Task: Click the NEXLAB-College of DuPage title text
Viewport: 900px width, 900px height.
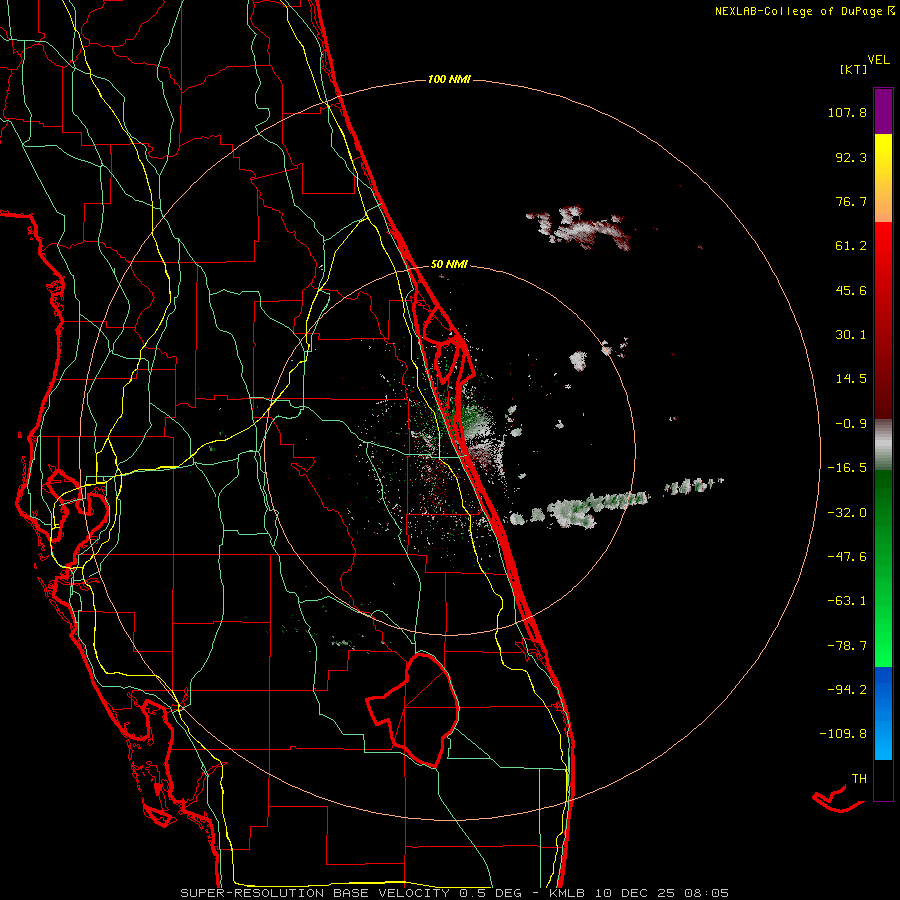Action: click(x=805, y=11)
